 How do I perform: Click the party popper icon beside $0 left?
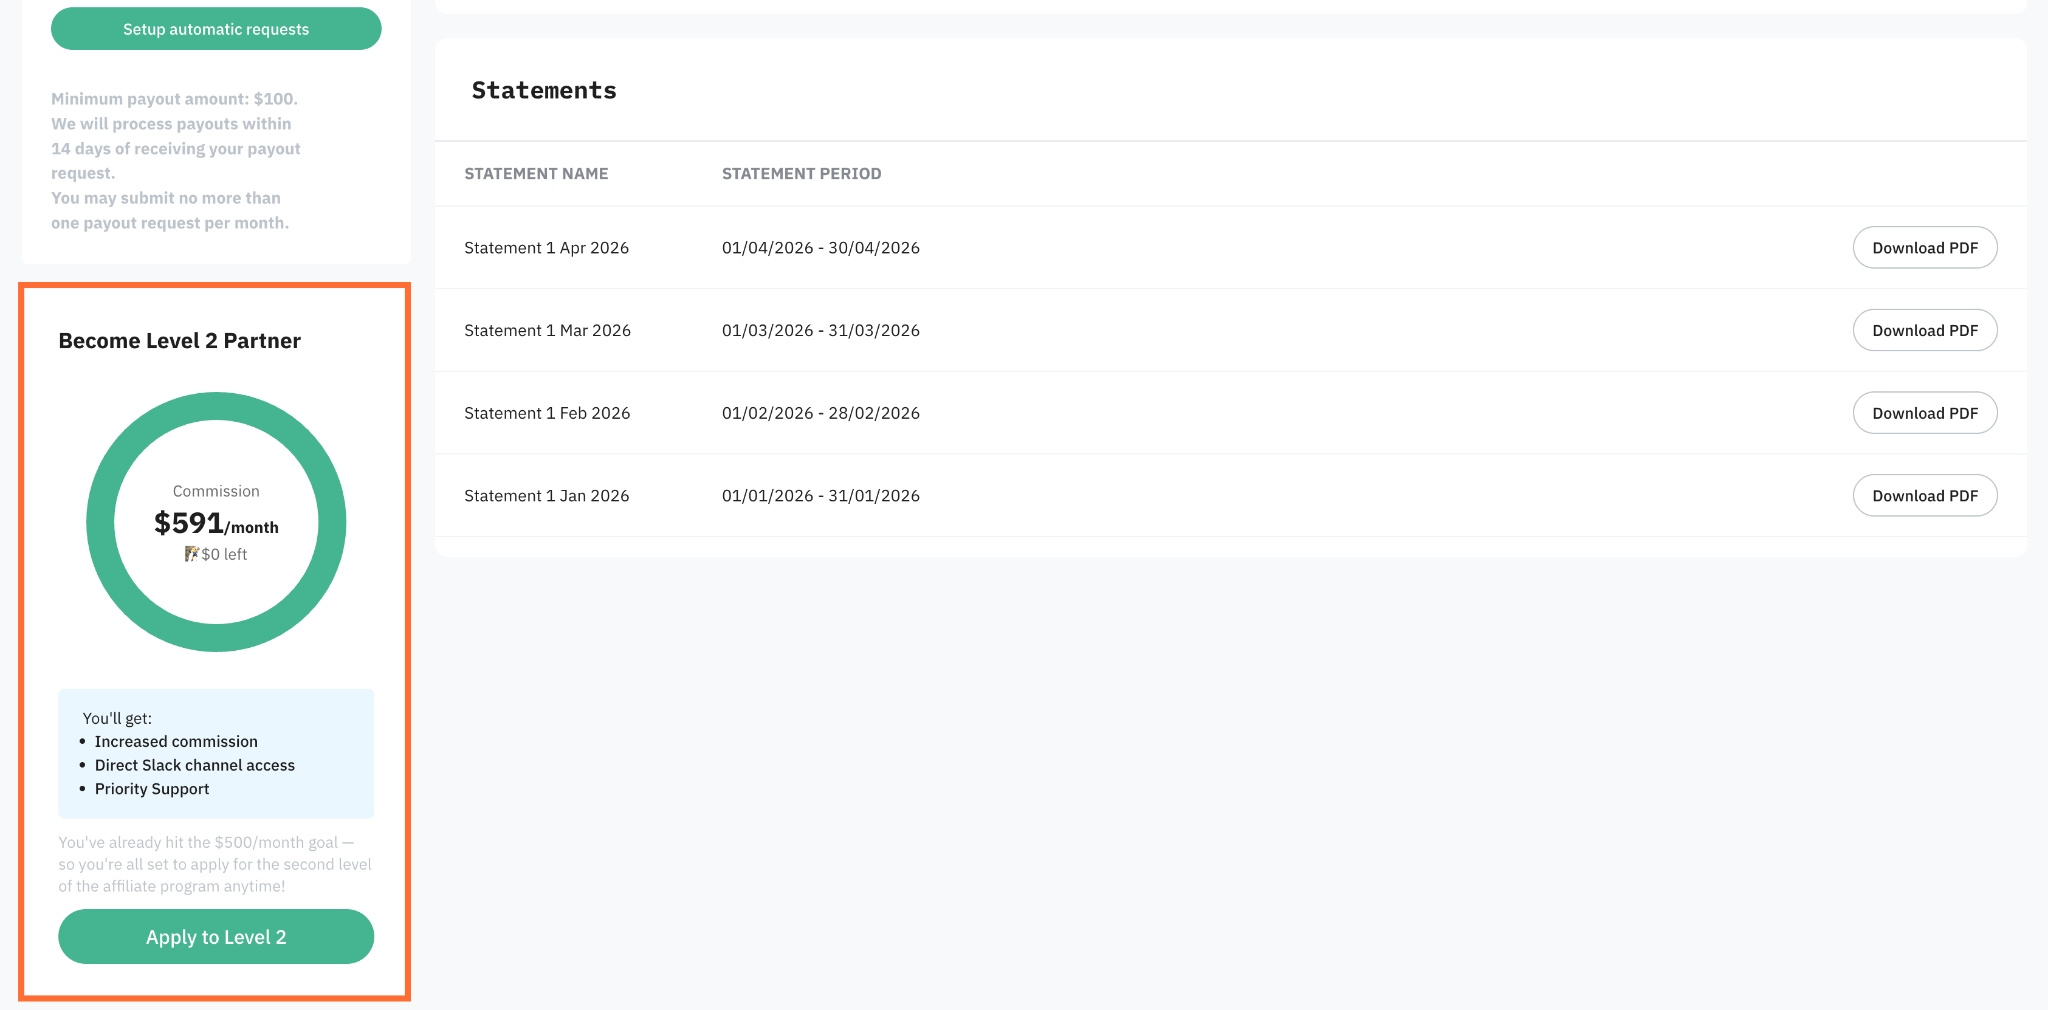pos(191,554)
